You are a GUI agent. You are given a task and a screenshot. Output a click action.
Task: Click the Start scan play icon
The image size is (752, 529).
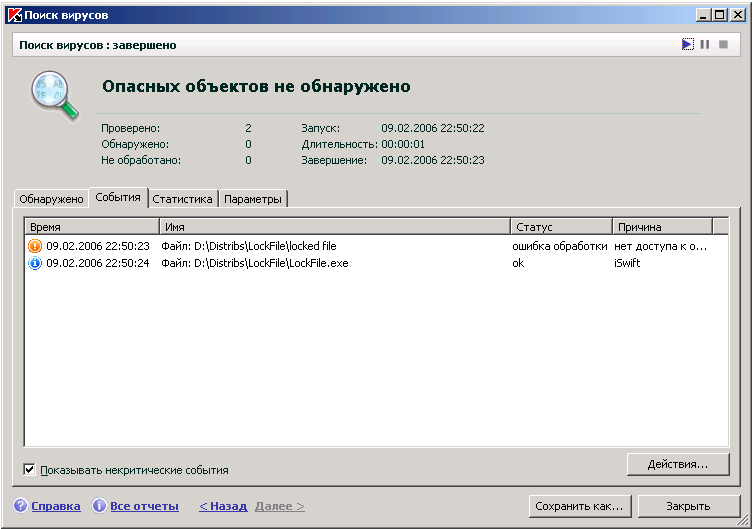pyautogui.click(x=687, y=45)
